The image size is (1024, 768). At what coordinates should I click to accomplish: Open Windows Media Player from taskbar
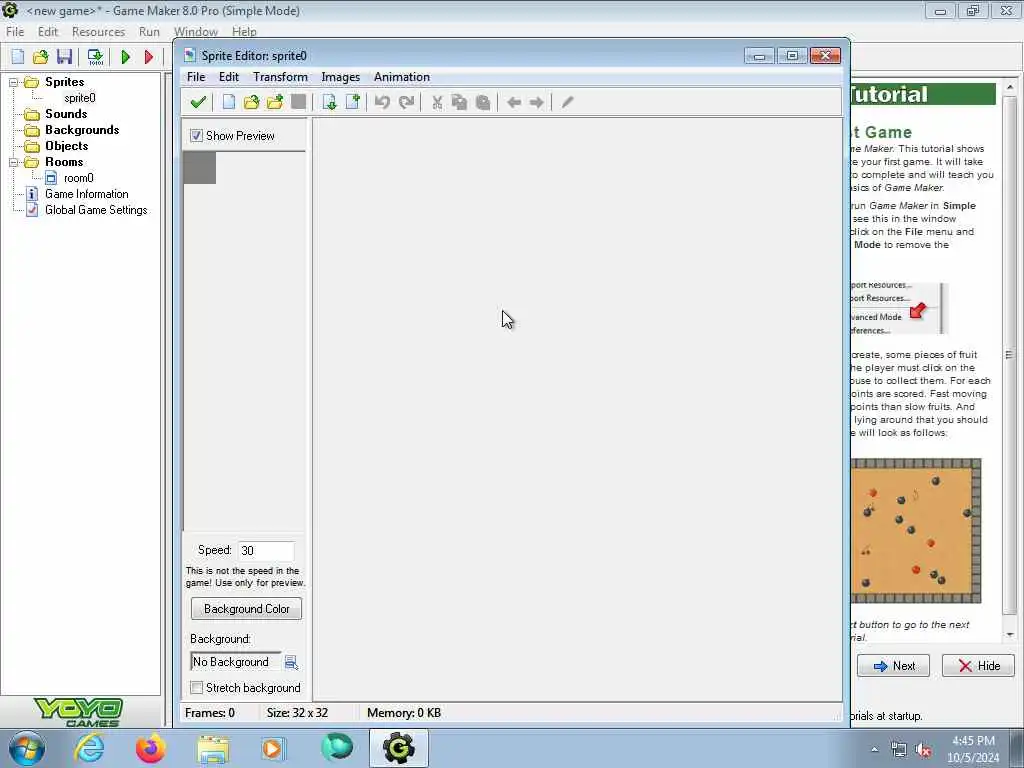(x=273, y=748)
